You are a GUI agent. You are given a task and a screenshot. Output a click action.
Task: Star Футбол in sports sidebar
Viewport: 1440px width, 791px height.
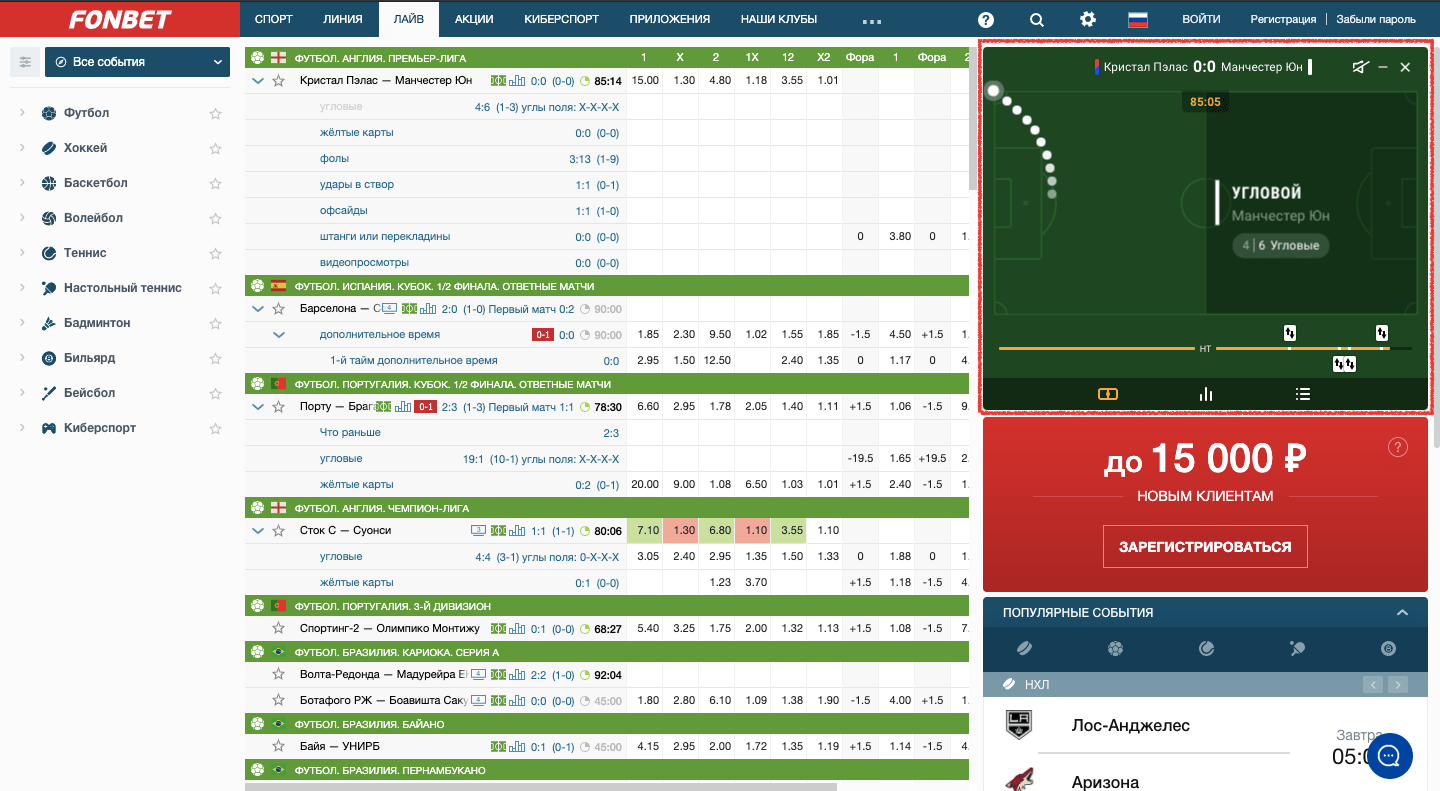[x=215, y=113]
